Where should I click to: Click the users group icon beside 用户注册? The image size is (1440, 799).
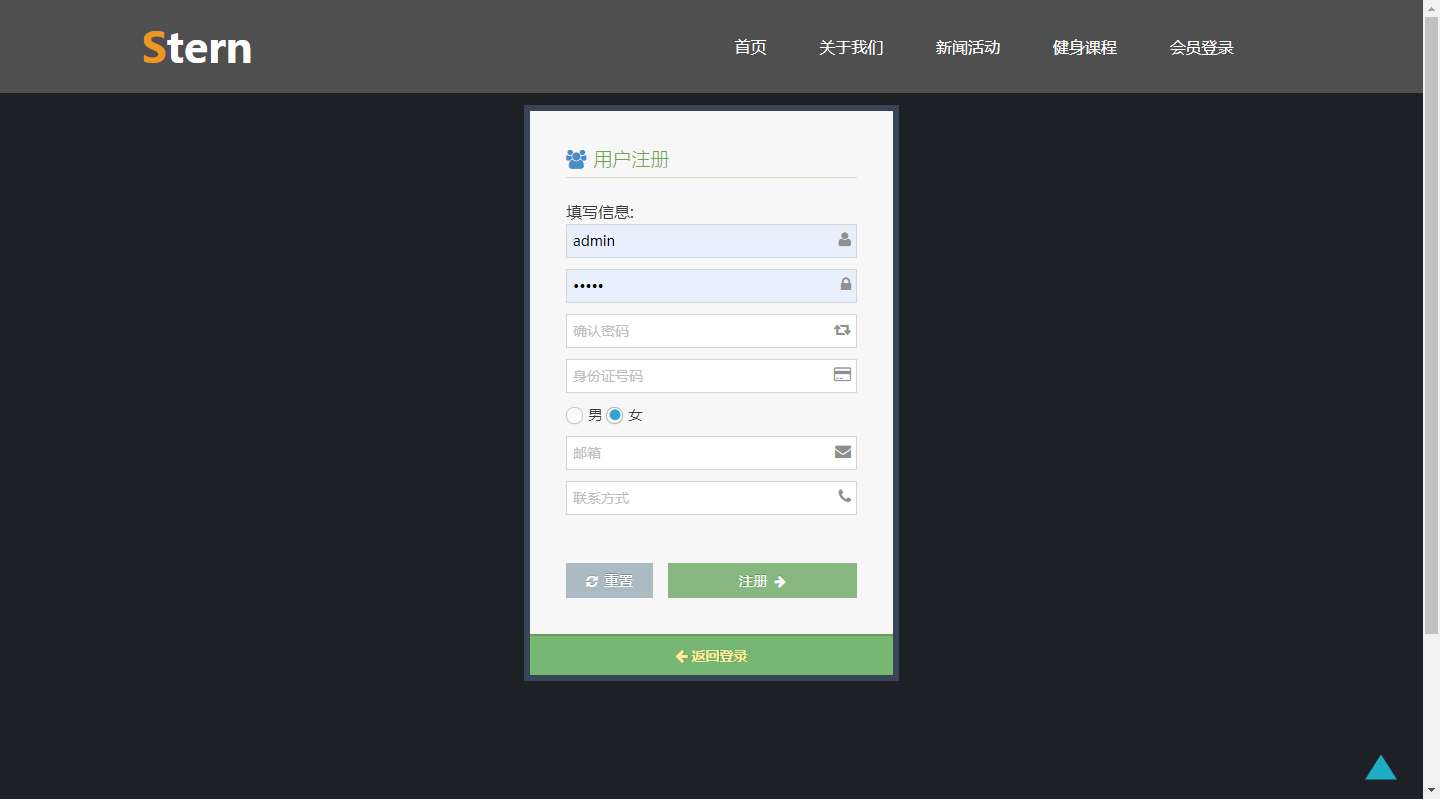[576, 159]
